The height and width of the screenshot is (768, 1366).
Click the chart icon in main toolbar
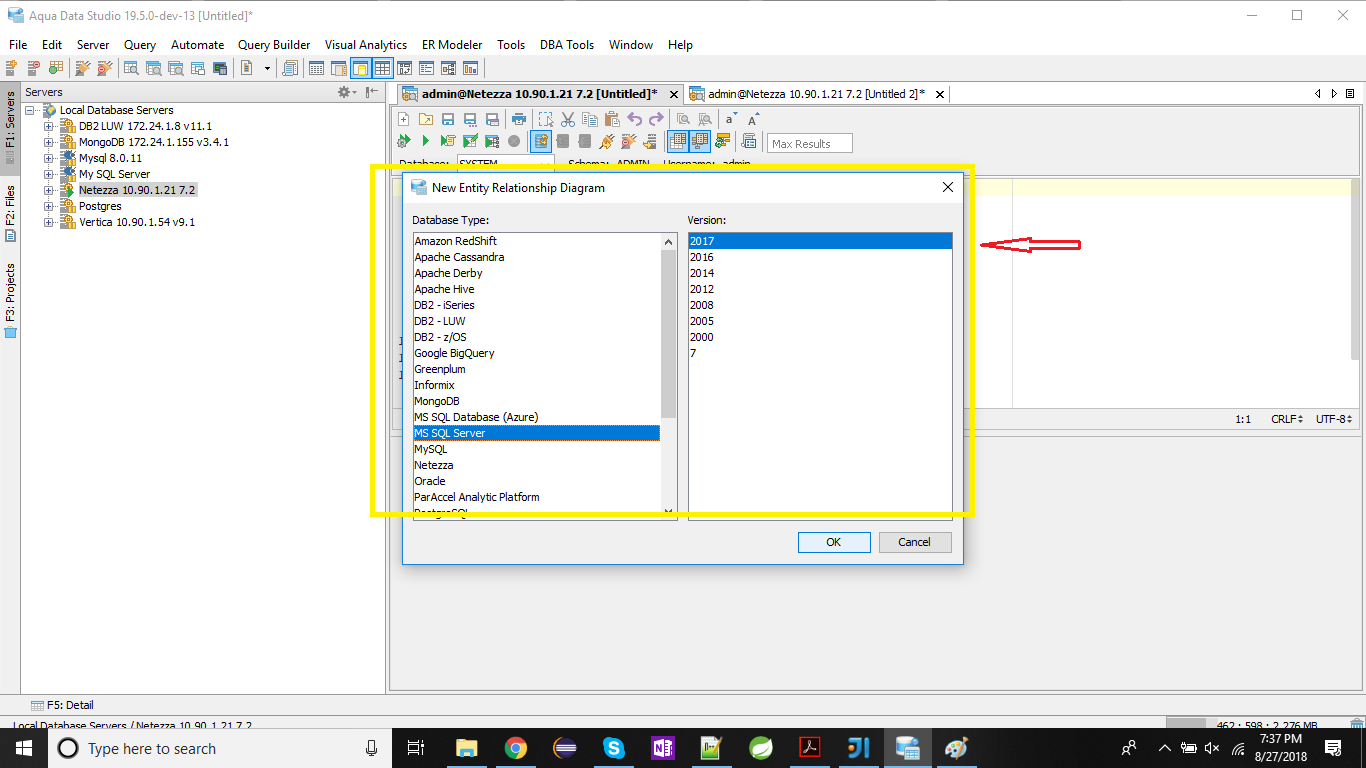tap(470, 68)
